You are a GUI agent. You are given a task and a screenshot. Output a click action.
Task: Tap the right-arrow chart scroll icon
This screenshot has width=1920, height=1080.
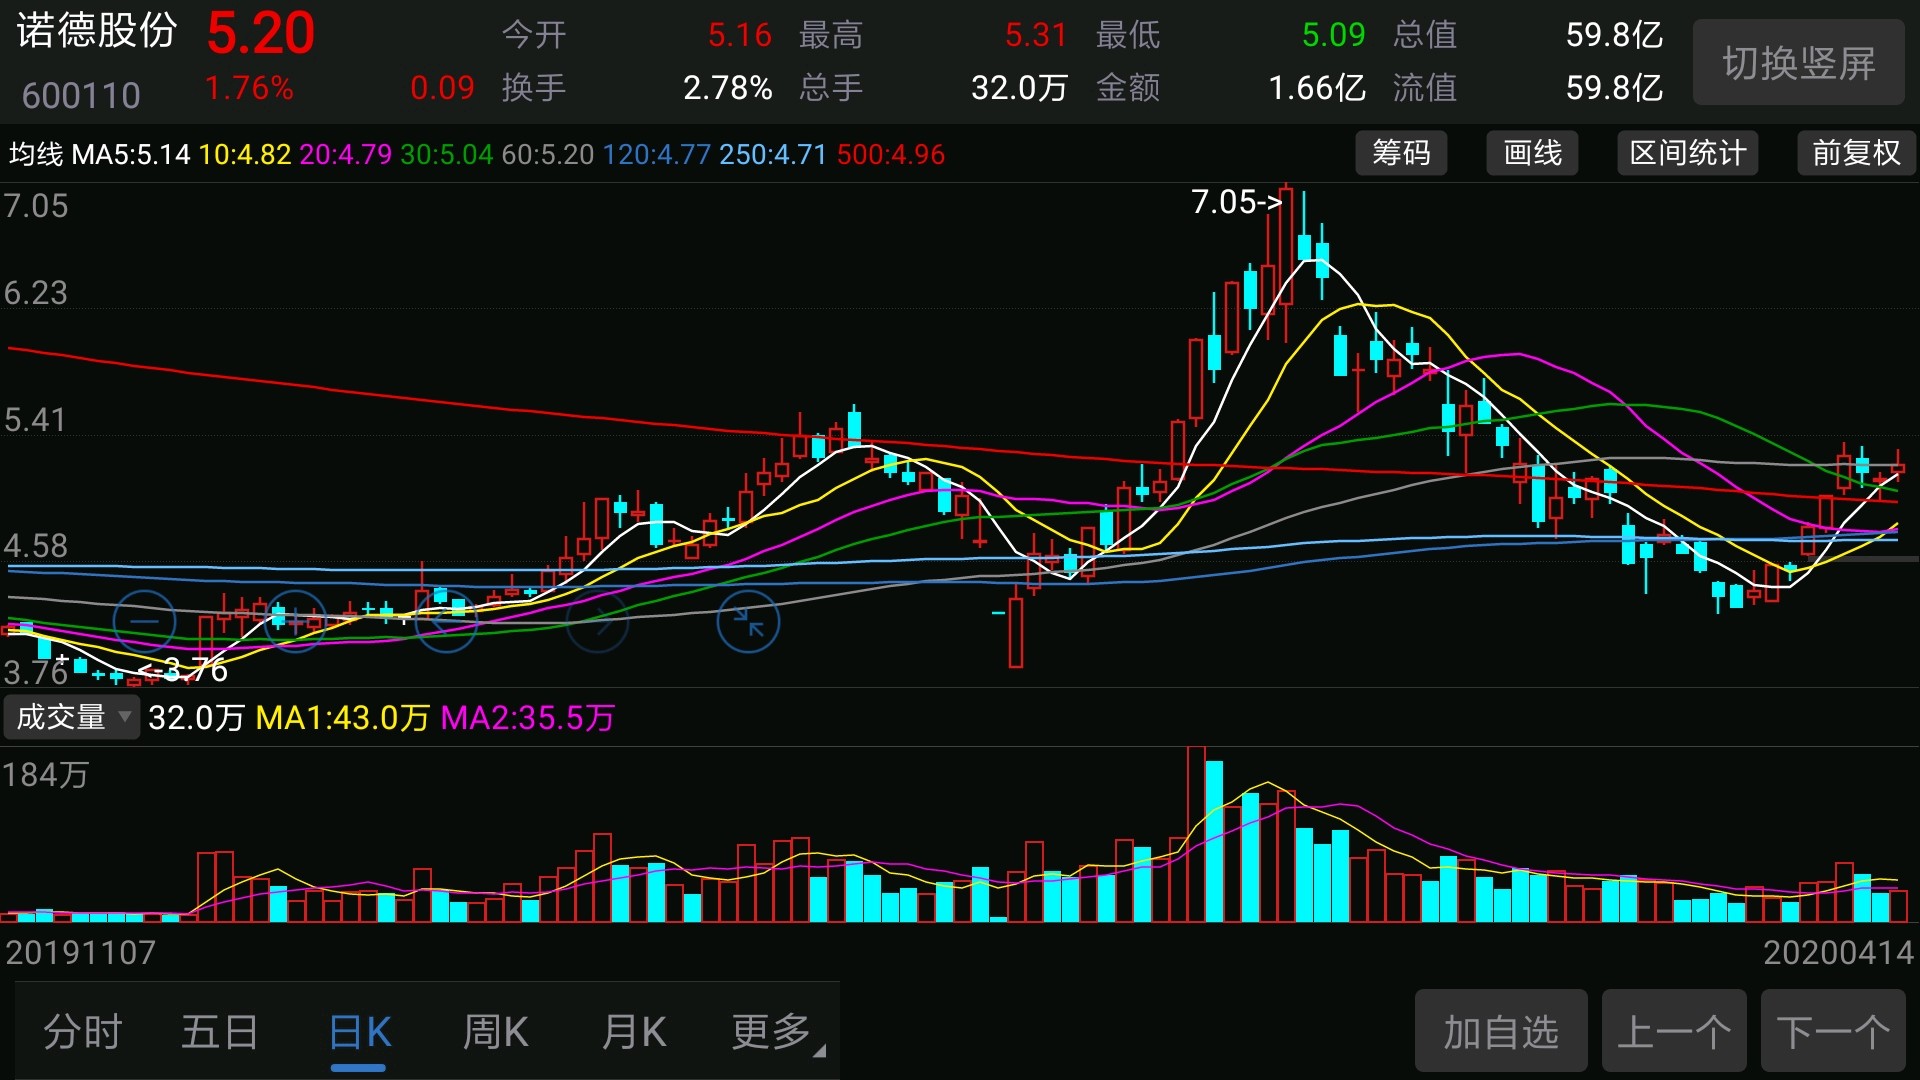pyautogui.click(x=598, y=621)
